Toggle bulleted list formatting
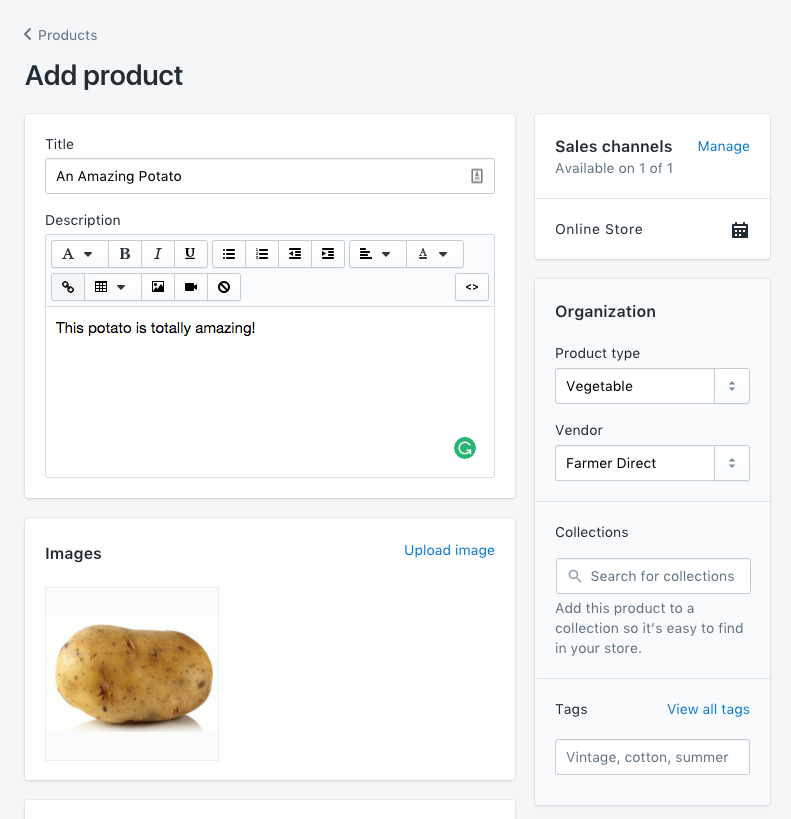The width and height of the screenshot is (791, 819). point(228,253)
